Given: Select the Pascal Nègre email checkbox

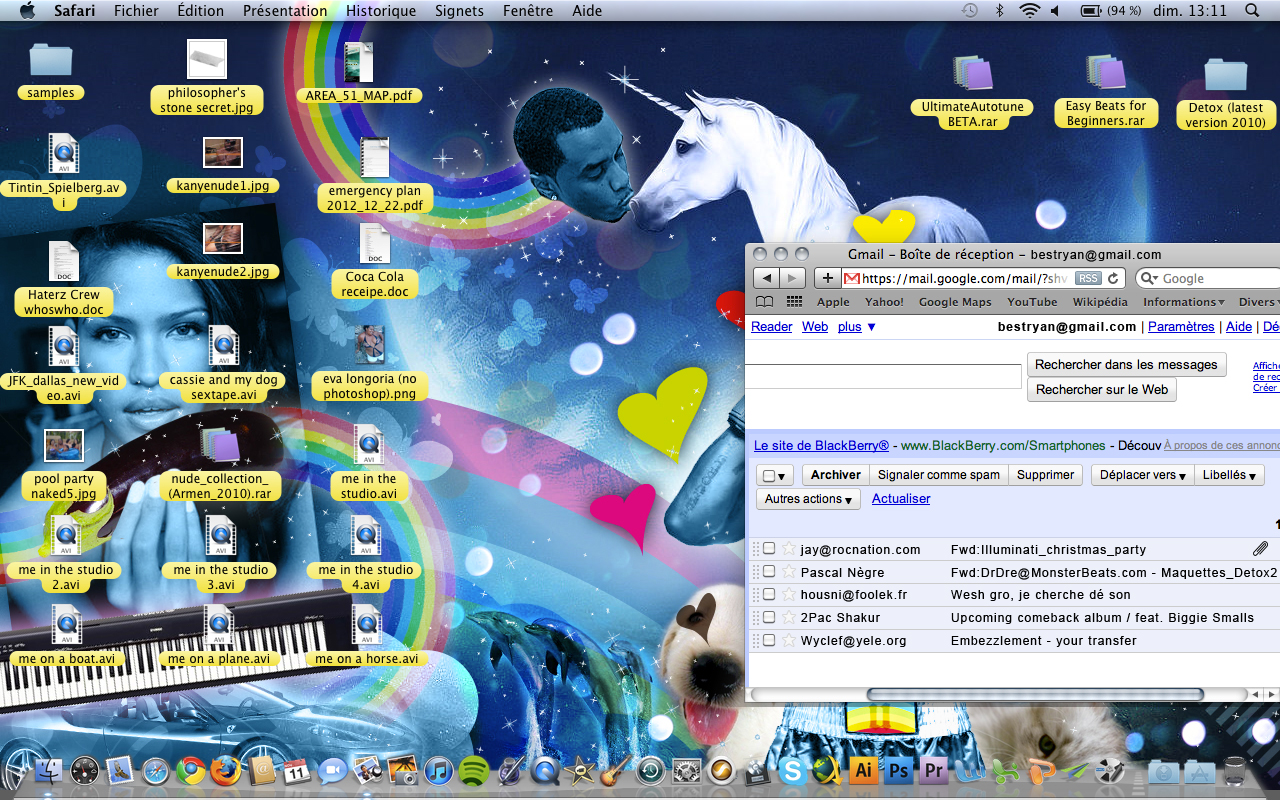Looking at the screenshot, I should [x=769, y=572].
